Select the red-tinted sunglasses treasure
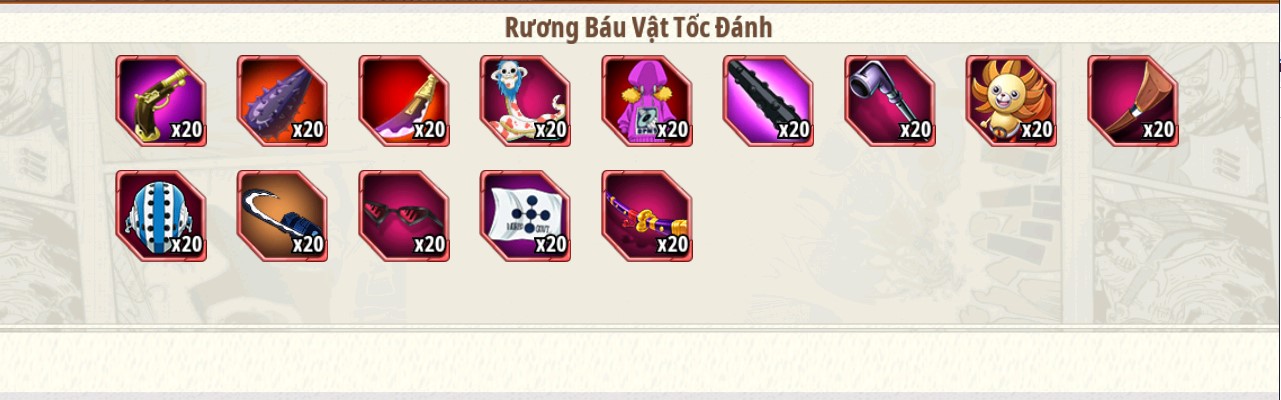Viewport: 1281px width, 400px height. [404, 216]
